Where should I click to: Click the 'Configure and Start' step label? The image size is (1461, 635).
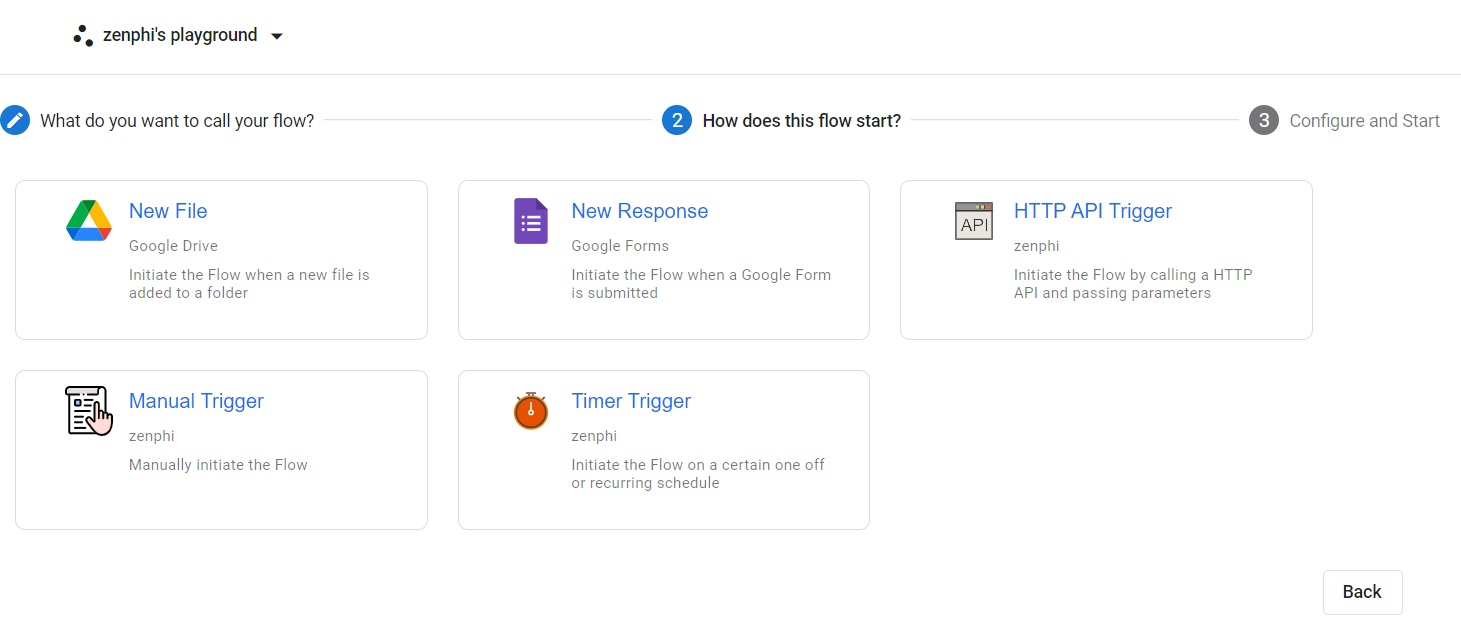point(1365,120)
